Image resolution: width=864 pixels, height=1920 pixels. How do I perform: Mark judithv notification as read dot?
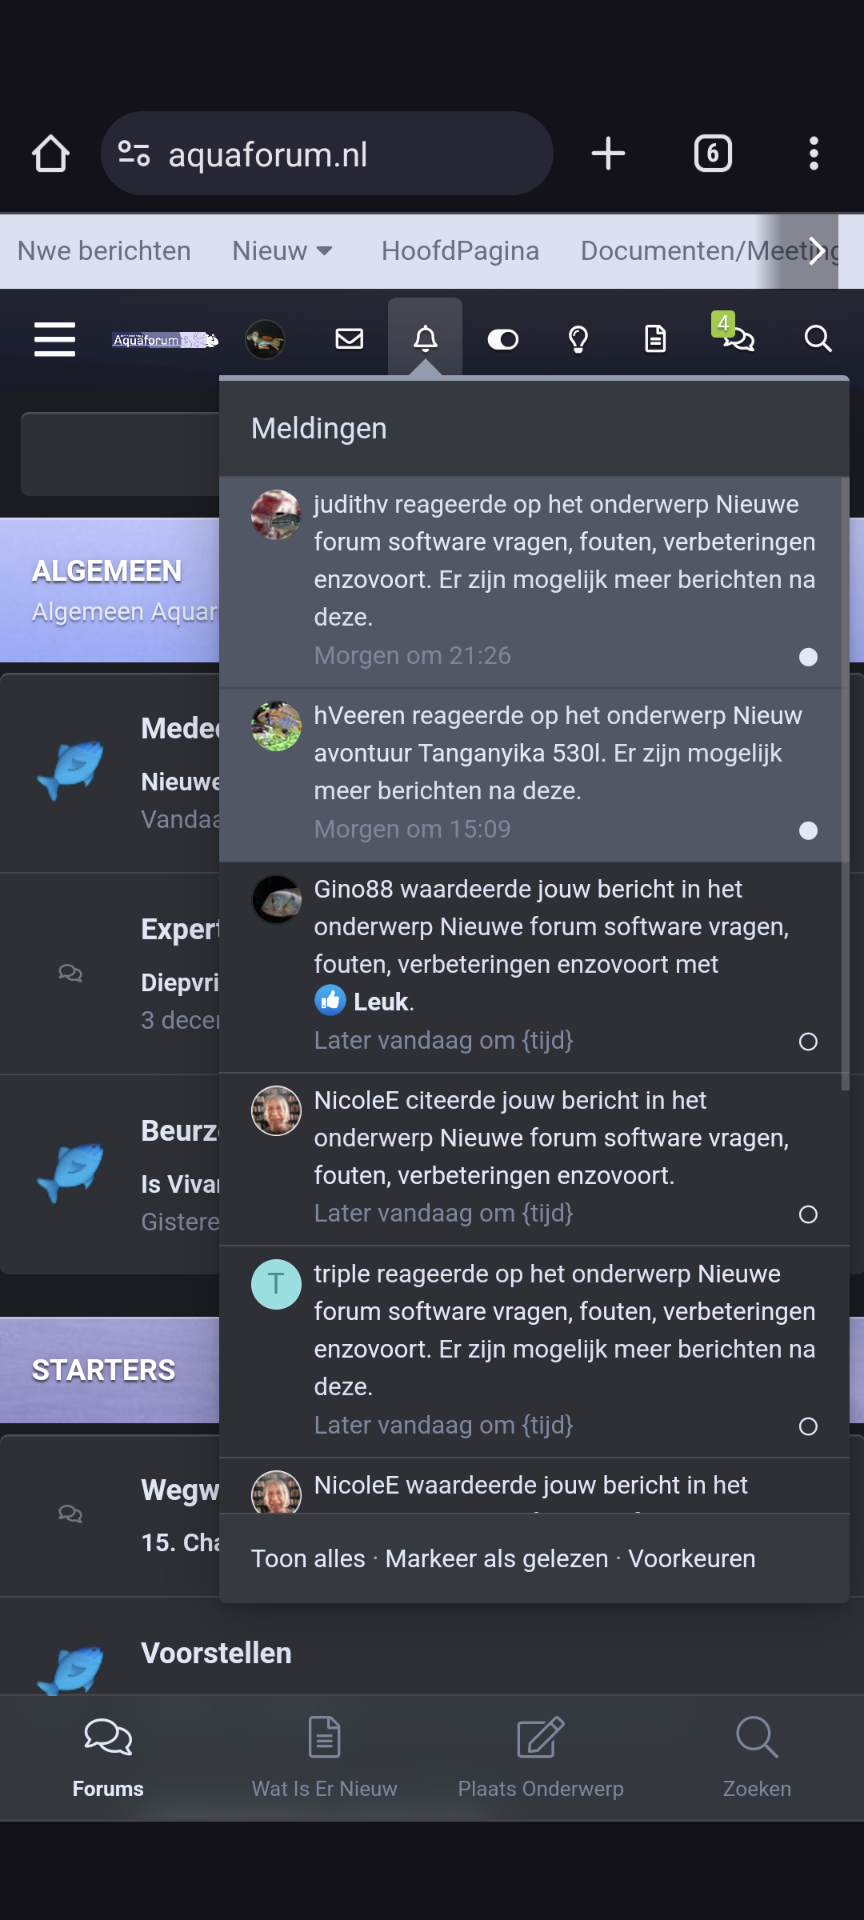[x=808, y=657]
